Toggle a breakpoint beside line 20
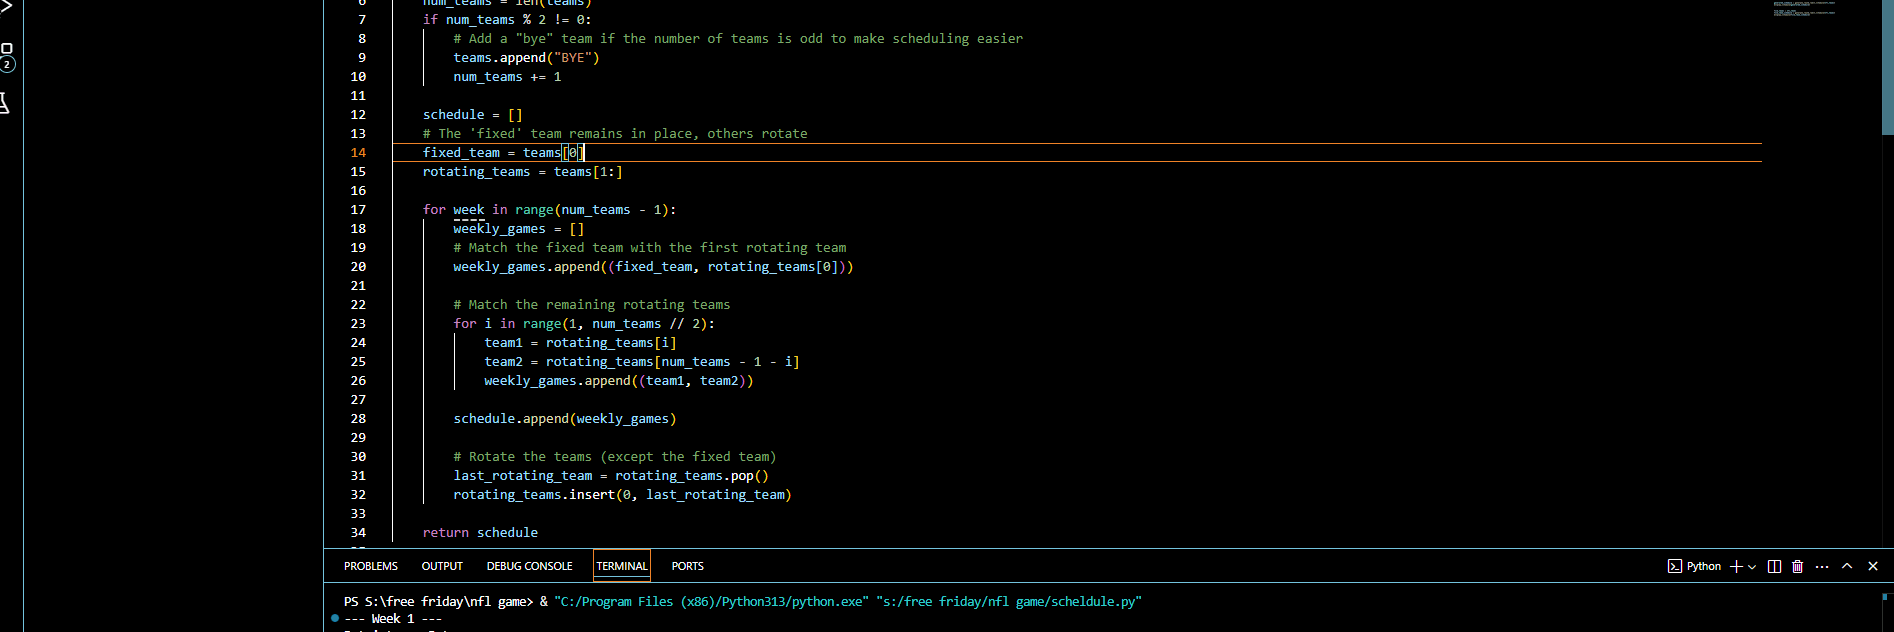This screenshot has height=632, width=1894. [x=340, y=266]
